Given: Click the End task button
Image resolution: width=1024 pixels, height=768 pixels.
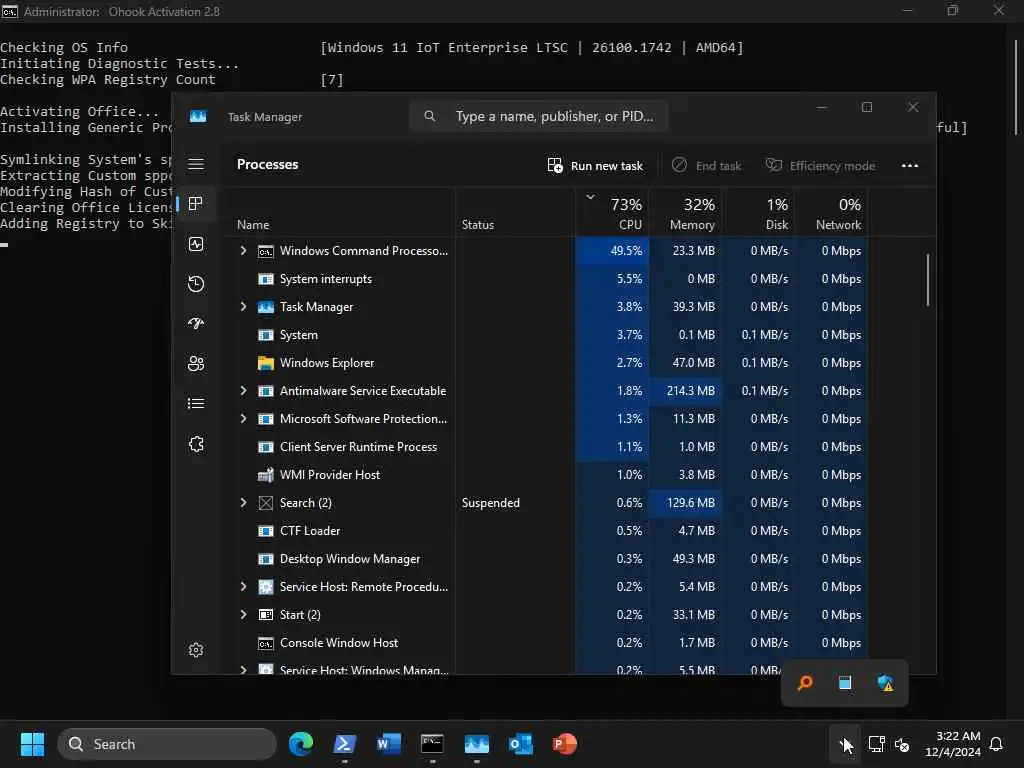Looking at the screenshot, I should point(707,166).
